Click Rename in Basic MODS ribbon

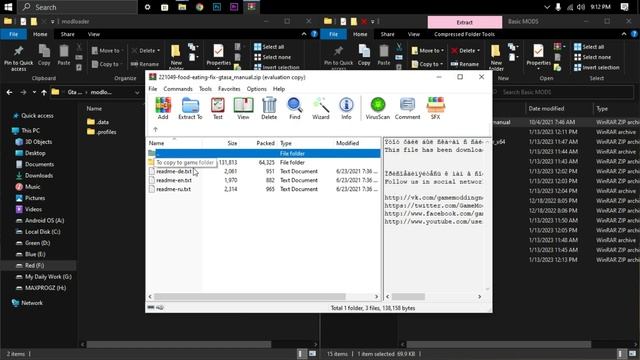[465, 64]
